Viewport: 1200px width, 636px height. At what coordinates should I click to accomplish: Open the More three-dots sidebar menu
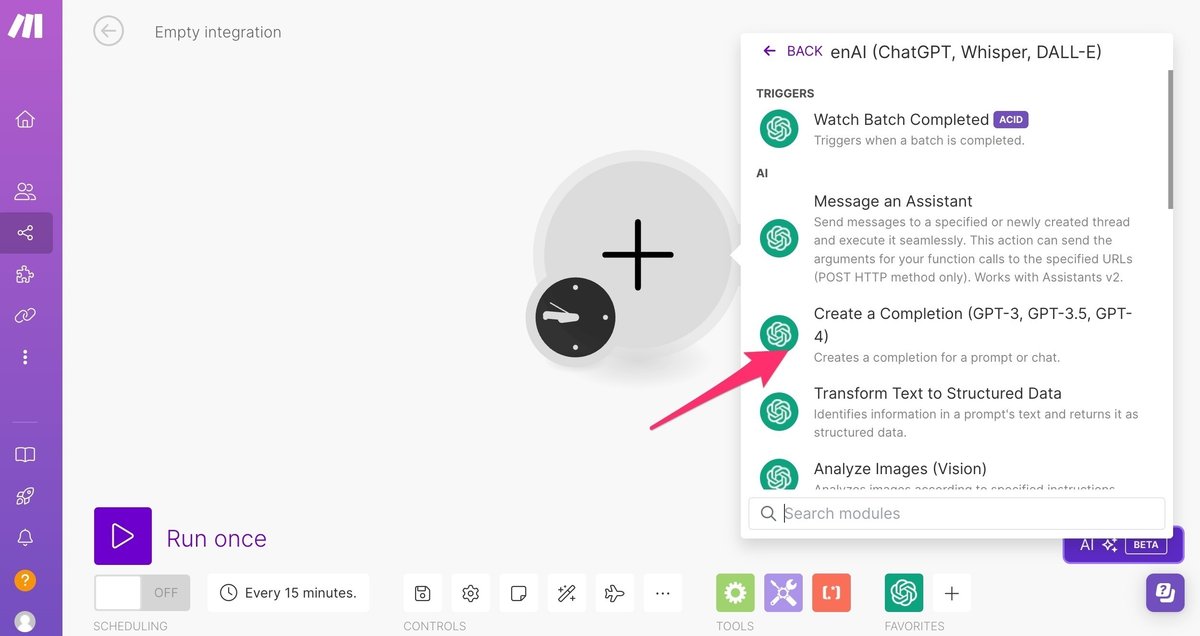(x=25, y=357)
